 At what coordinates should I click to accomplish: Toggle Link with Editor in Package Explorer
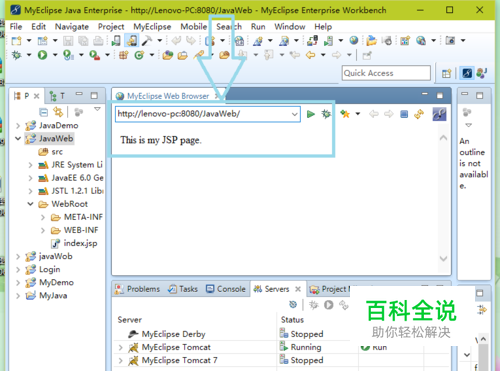pyautogui.click(x=58, y=112)
